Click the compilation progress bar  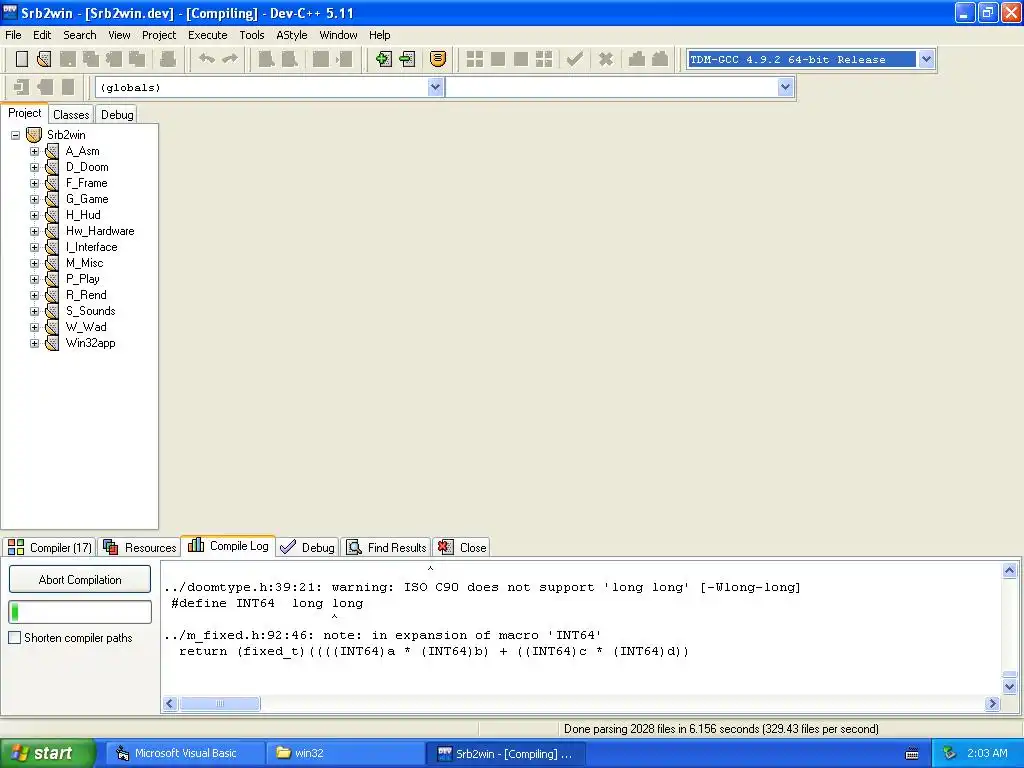point(80,612)
